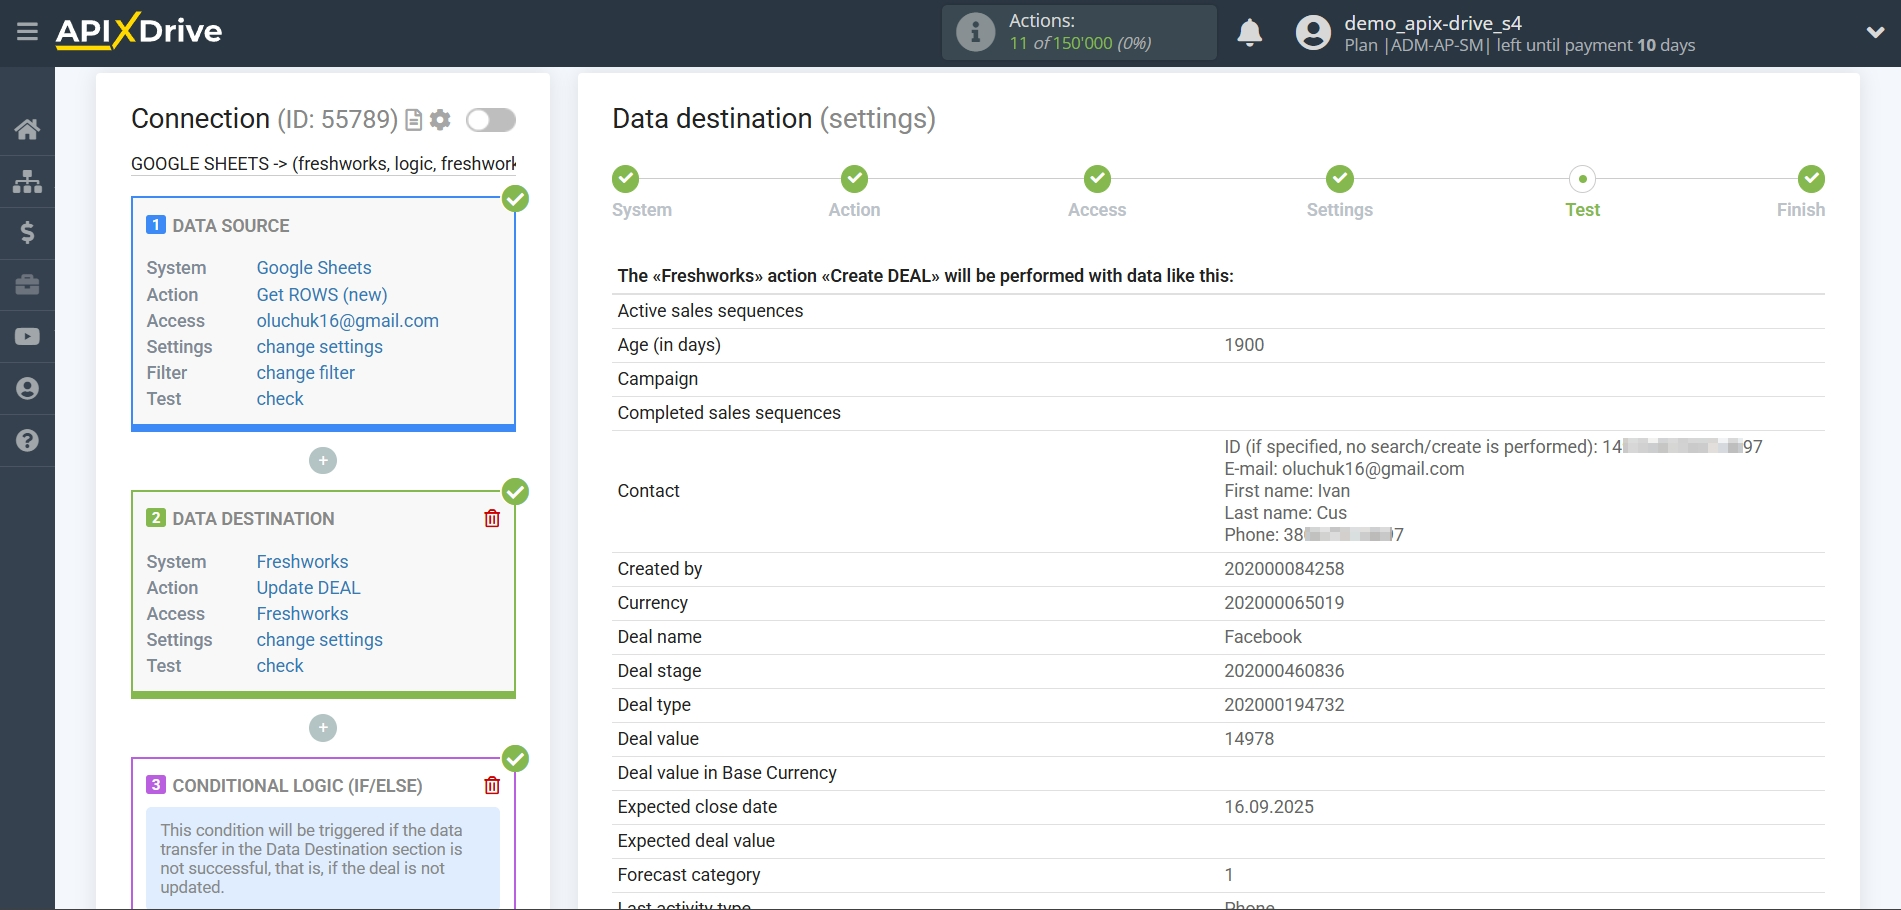Click the connection name field
The height and width of the screenshot is (910, 1901).
[x=323, y=164]
